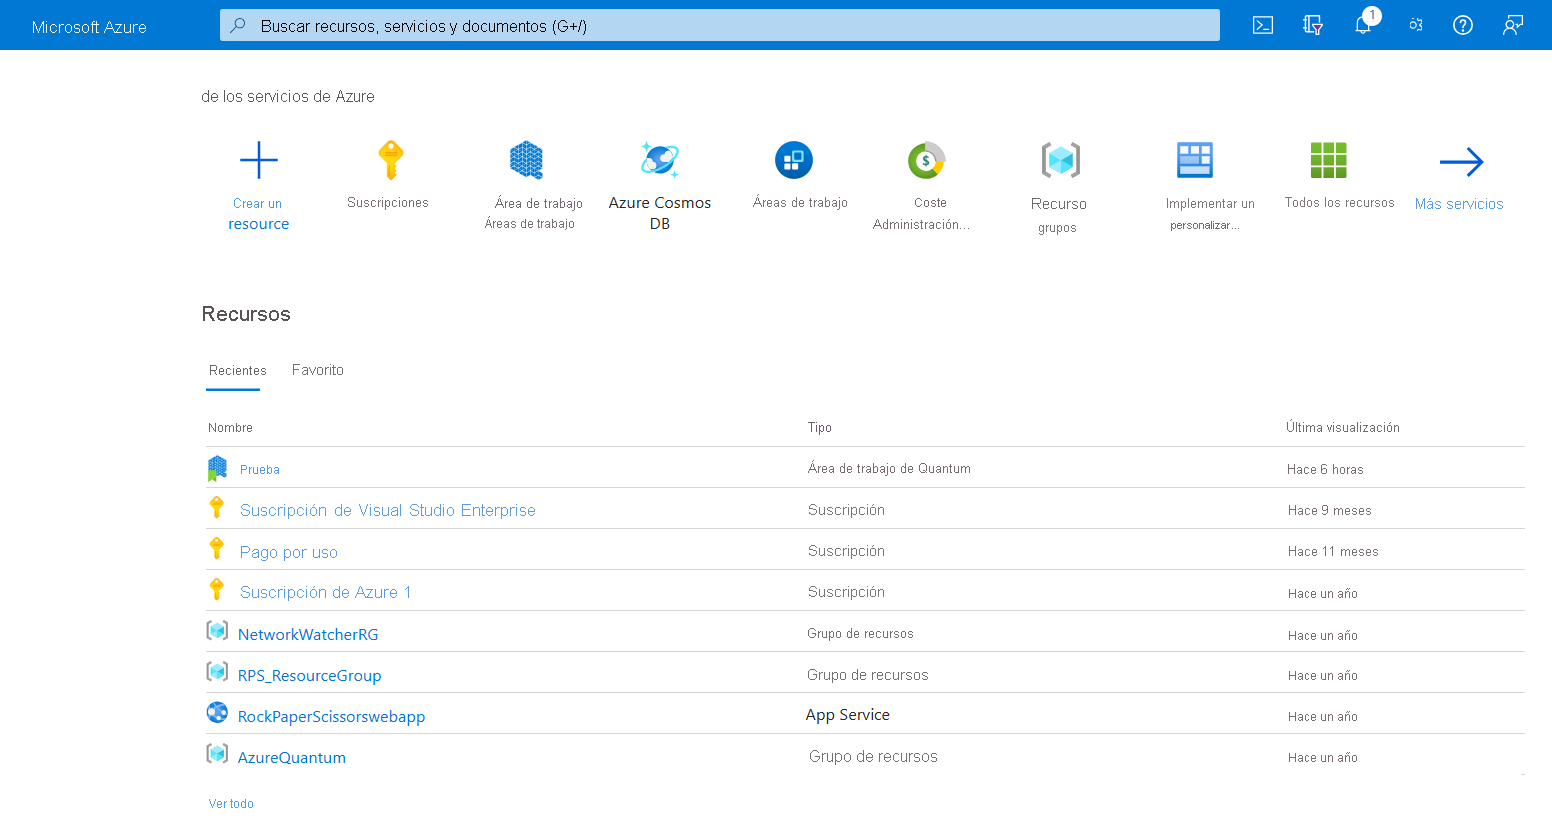The width and height of the screenshot is (1552, 830).
Task: Switch to the Recientes tab
Action: pyautogui.click(x=238, y=370)
